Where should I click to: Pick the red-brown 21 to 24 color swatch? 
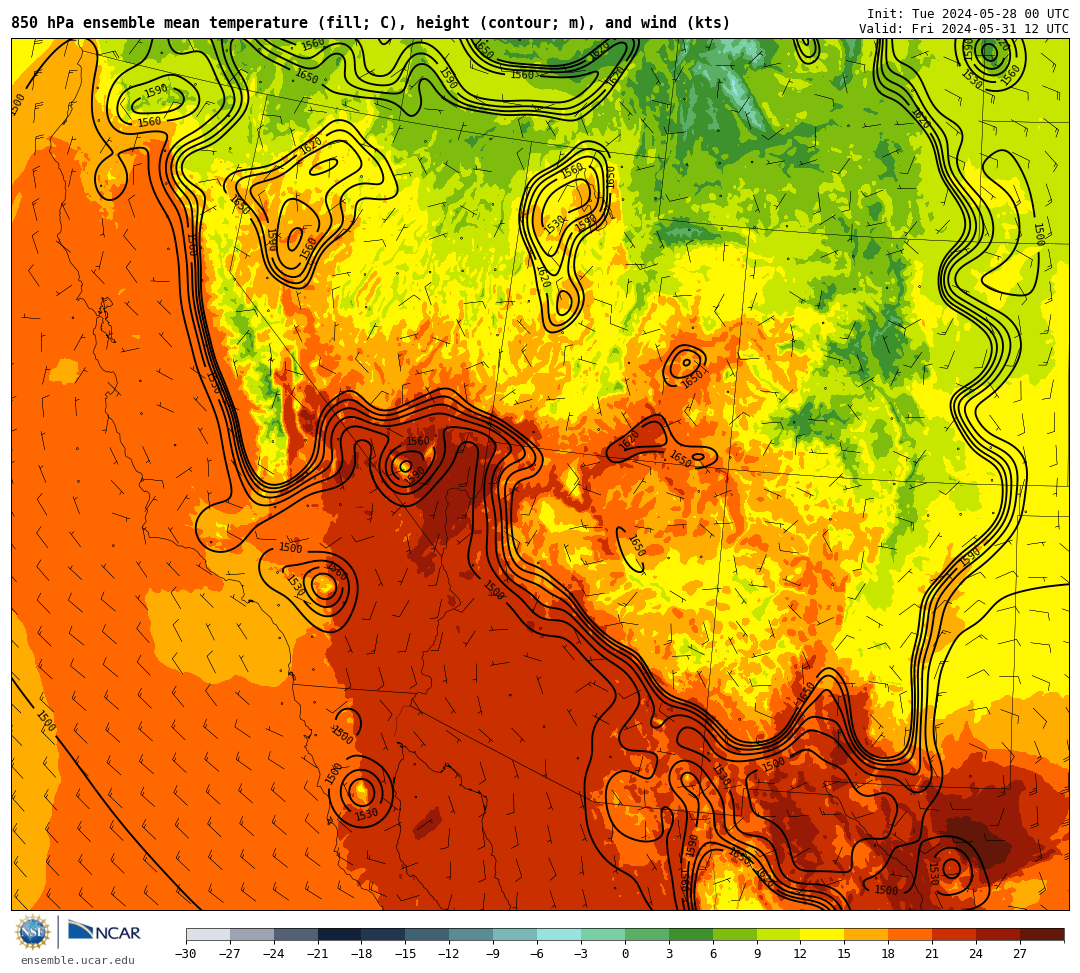954,934
